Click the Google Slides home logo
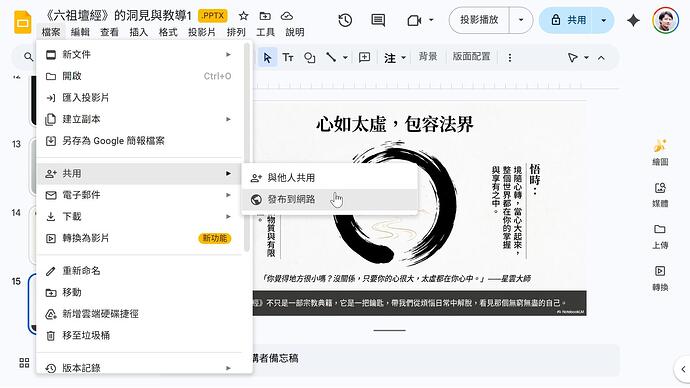Image resolution: width=690 pixels, height=388 pixels. pyautogui.click(x=22, y=22)
